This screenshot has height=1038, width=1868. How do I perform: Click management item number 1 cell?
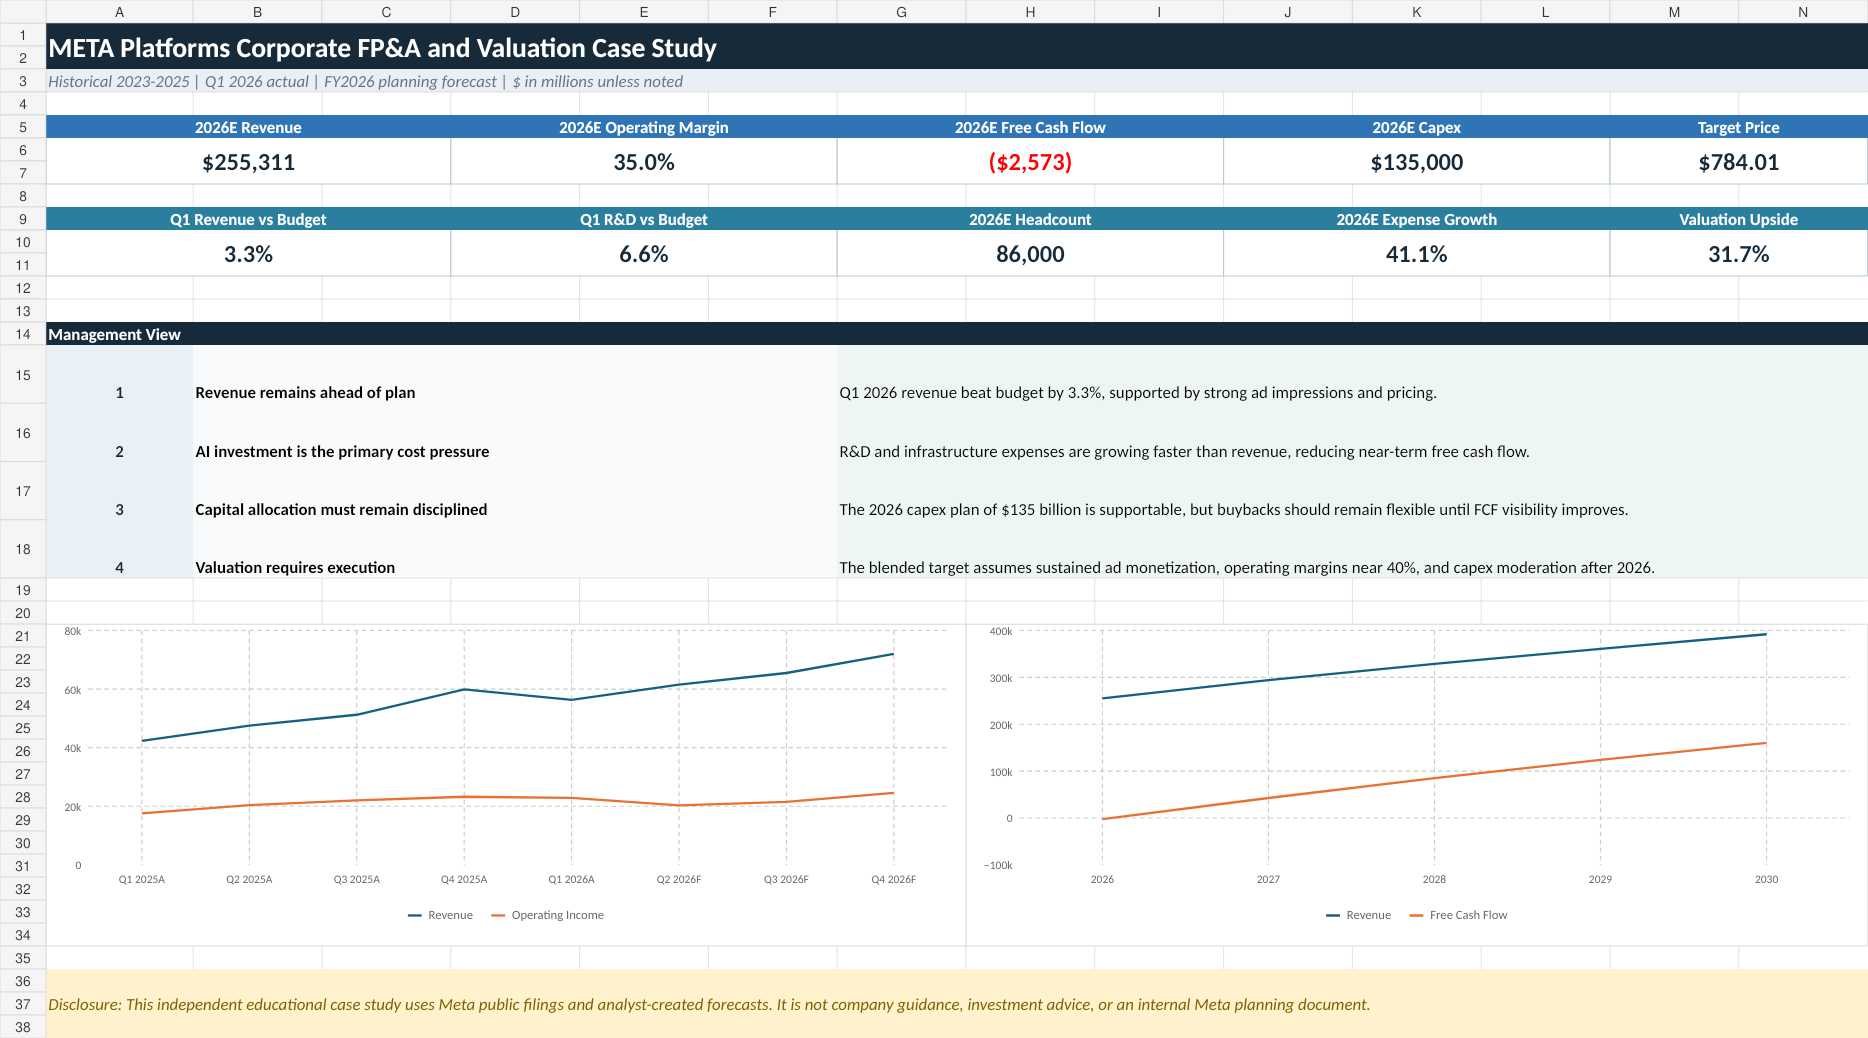coord(119,375)
